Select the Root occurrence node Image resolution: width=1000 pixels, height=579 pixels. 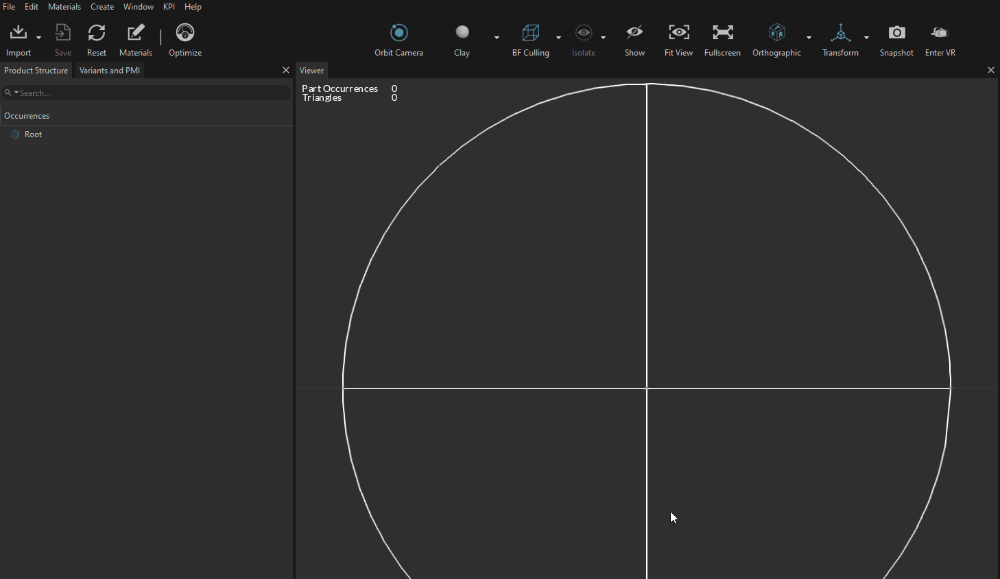(x=33, y=135)
